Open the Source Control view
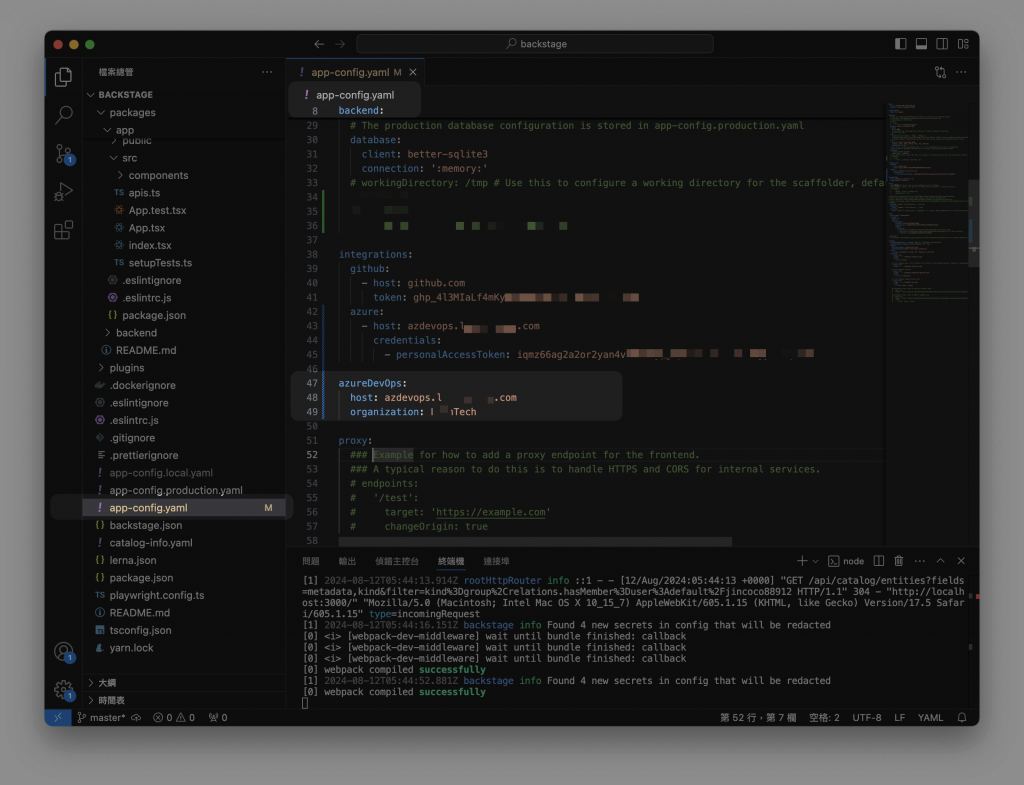1024x785 pixels. [x=63, y=154]
